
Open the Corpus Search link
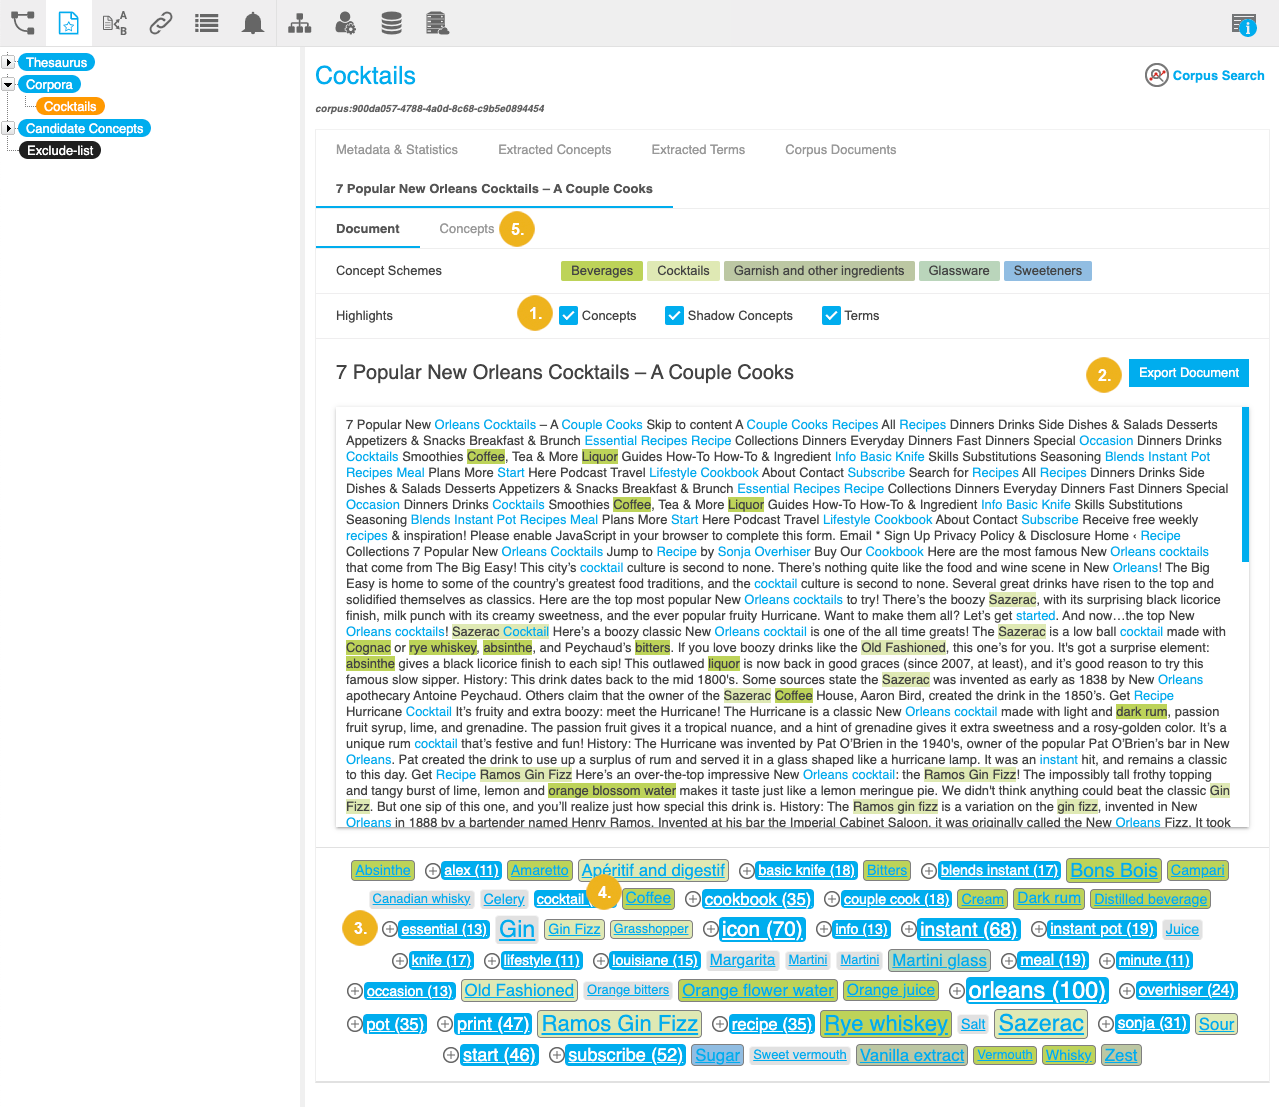pyautogui.click(x=1205, y=76)
